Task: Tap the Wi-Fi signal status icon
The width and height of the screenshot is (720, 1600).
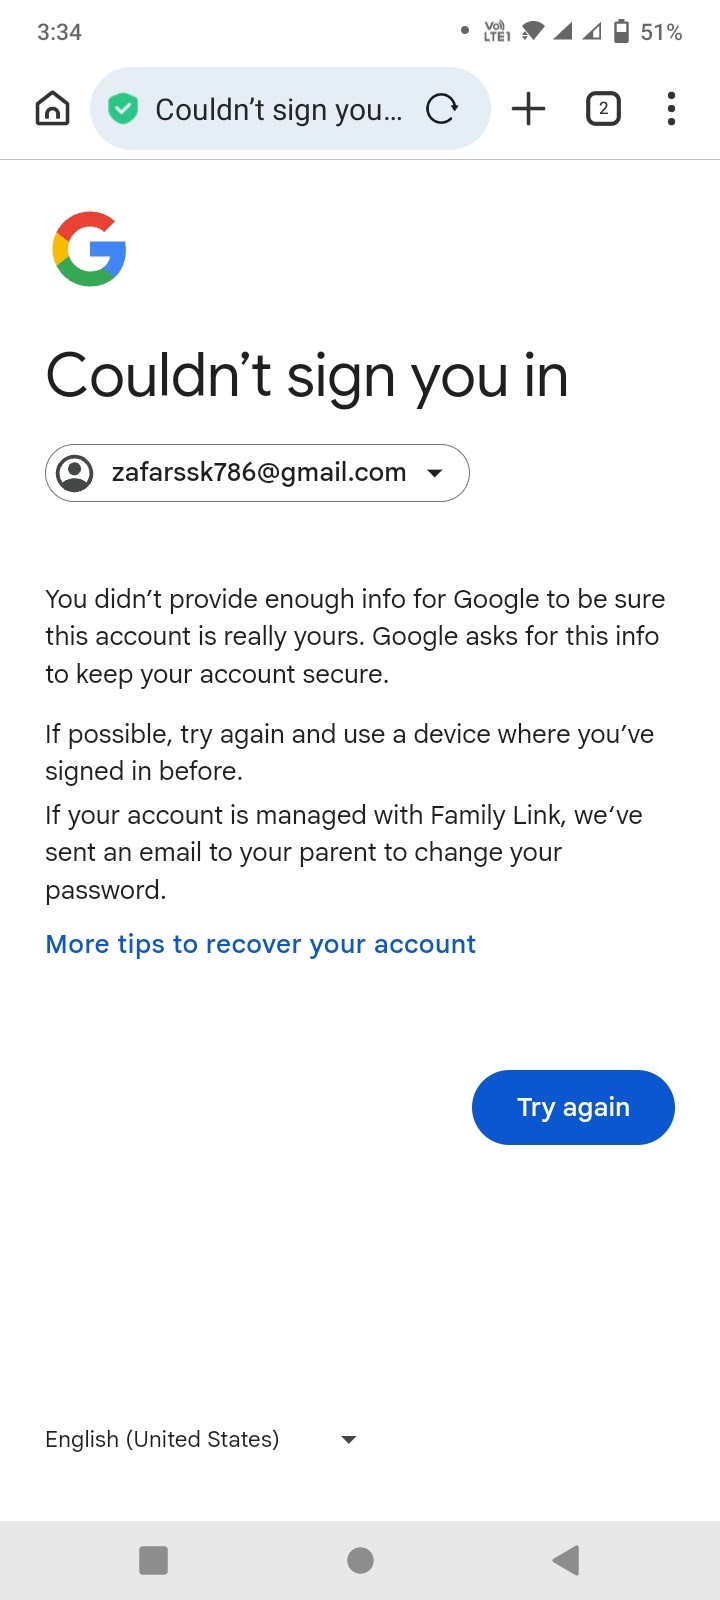Action: click(x=533, y=32)
